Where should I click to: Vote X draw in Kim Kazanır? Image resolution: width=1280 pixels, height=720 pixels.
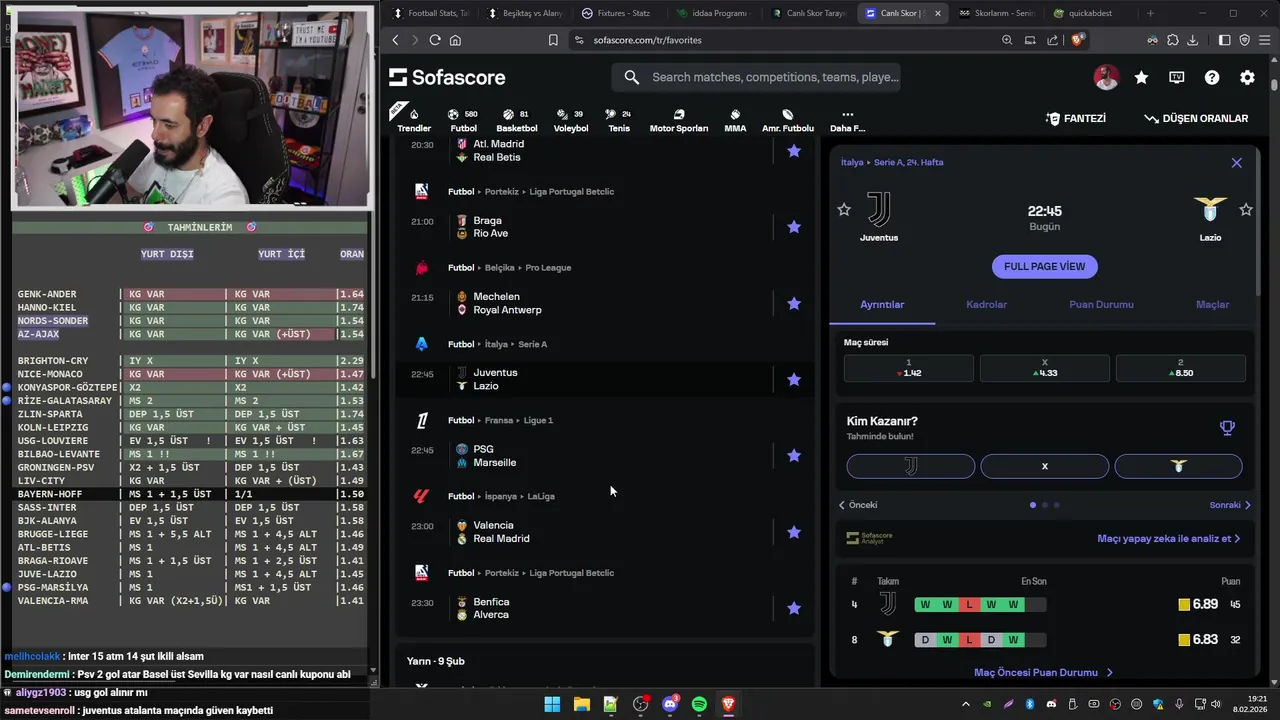click(1045, 466)
